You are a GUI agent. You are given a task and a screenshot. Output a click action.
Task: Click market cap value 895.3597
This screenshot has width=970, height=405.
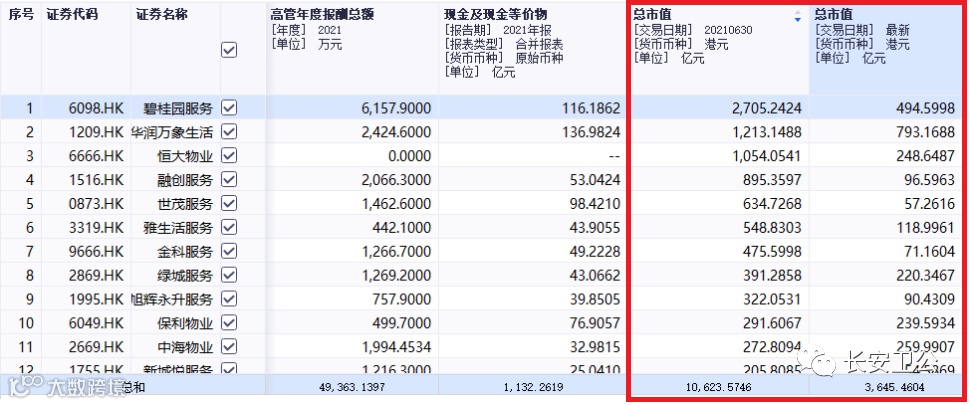[771, 181]
